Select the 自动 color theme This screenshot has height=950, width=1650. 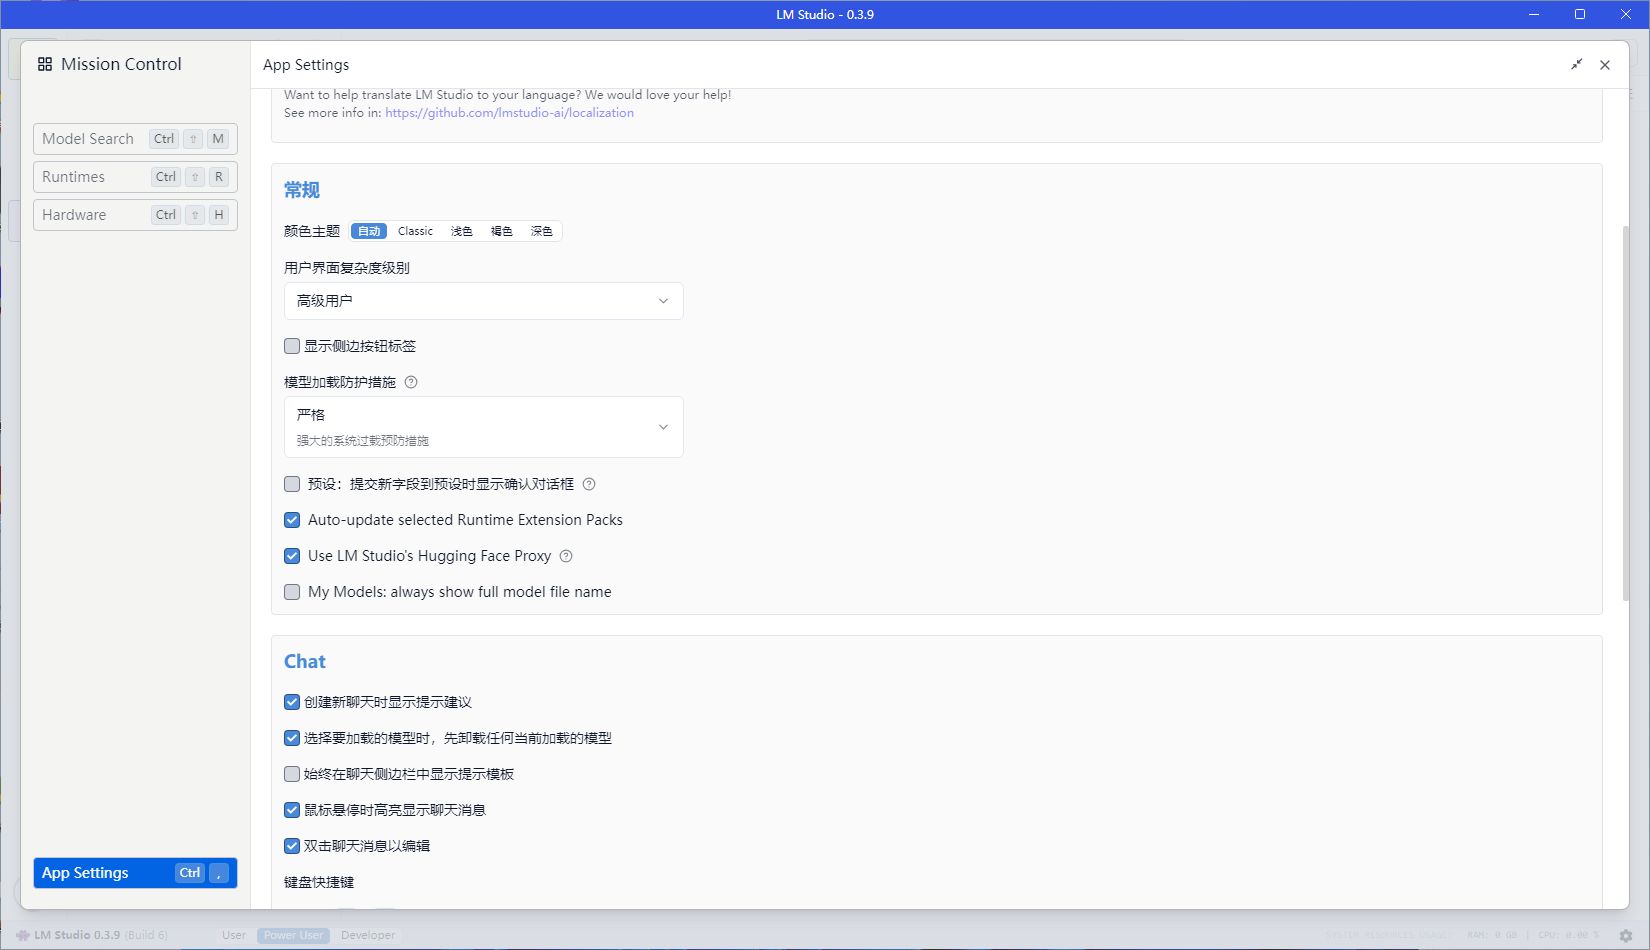[x=369, y=231]
